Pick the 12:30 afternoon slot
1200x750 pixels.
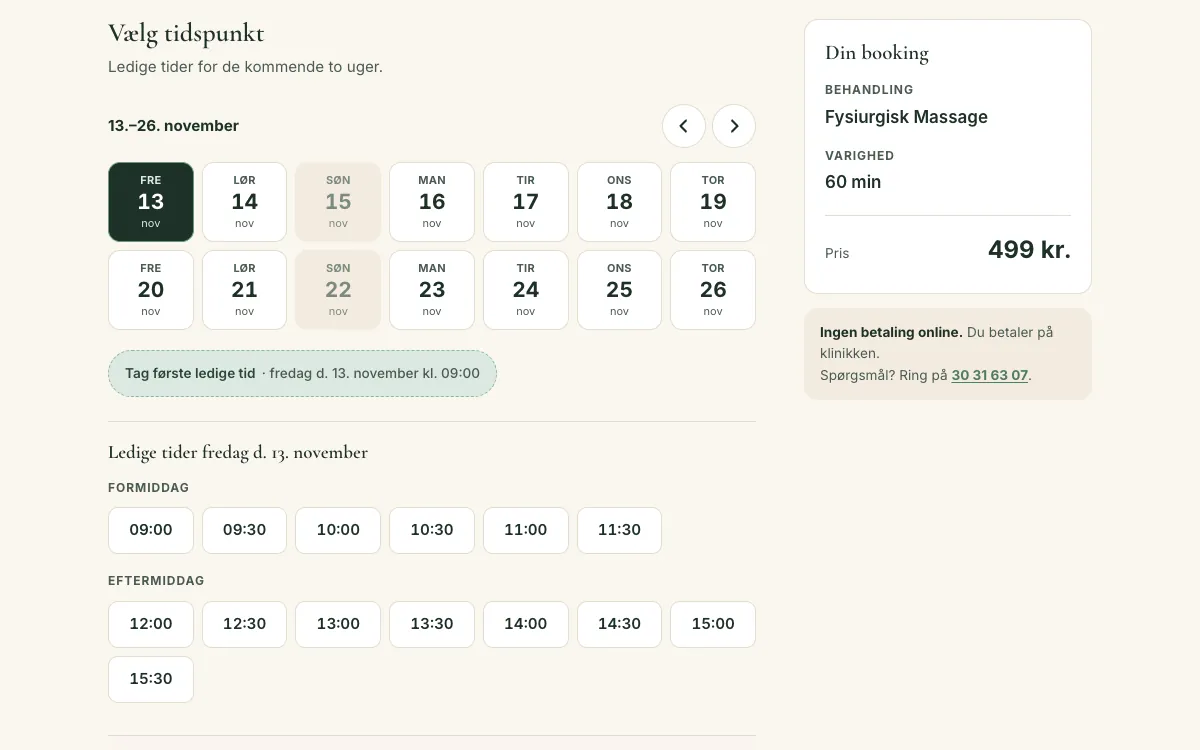tap(244, 624)
